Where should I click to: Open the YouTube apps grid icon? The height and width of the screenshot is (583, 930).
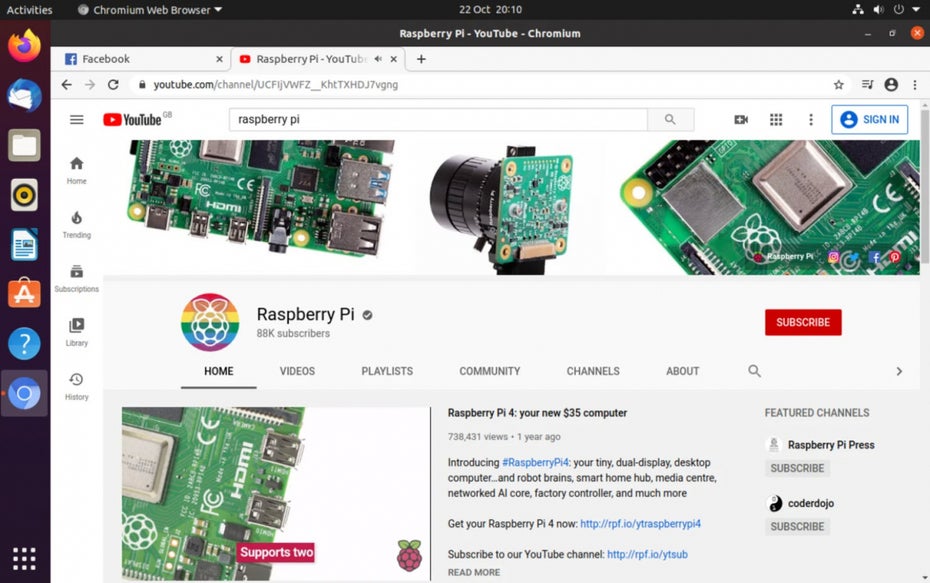776,120
